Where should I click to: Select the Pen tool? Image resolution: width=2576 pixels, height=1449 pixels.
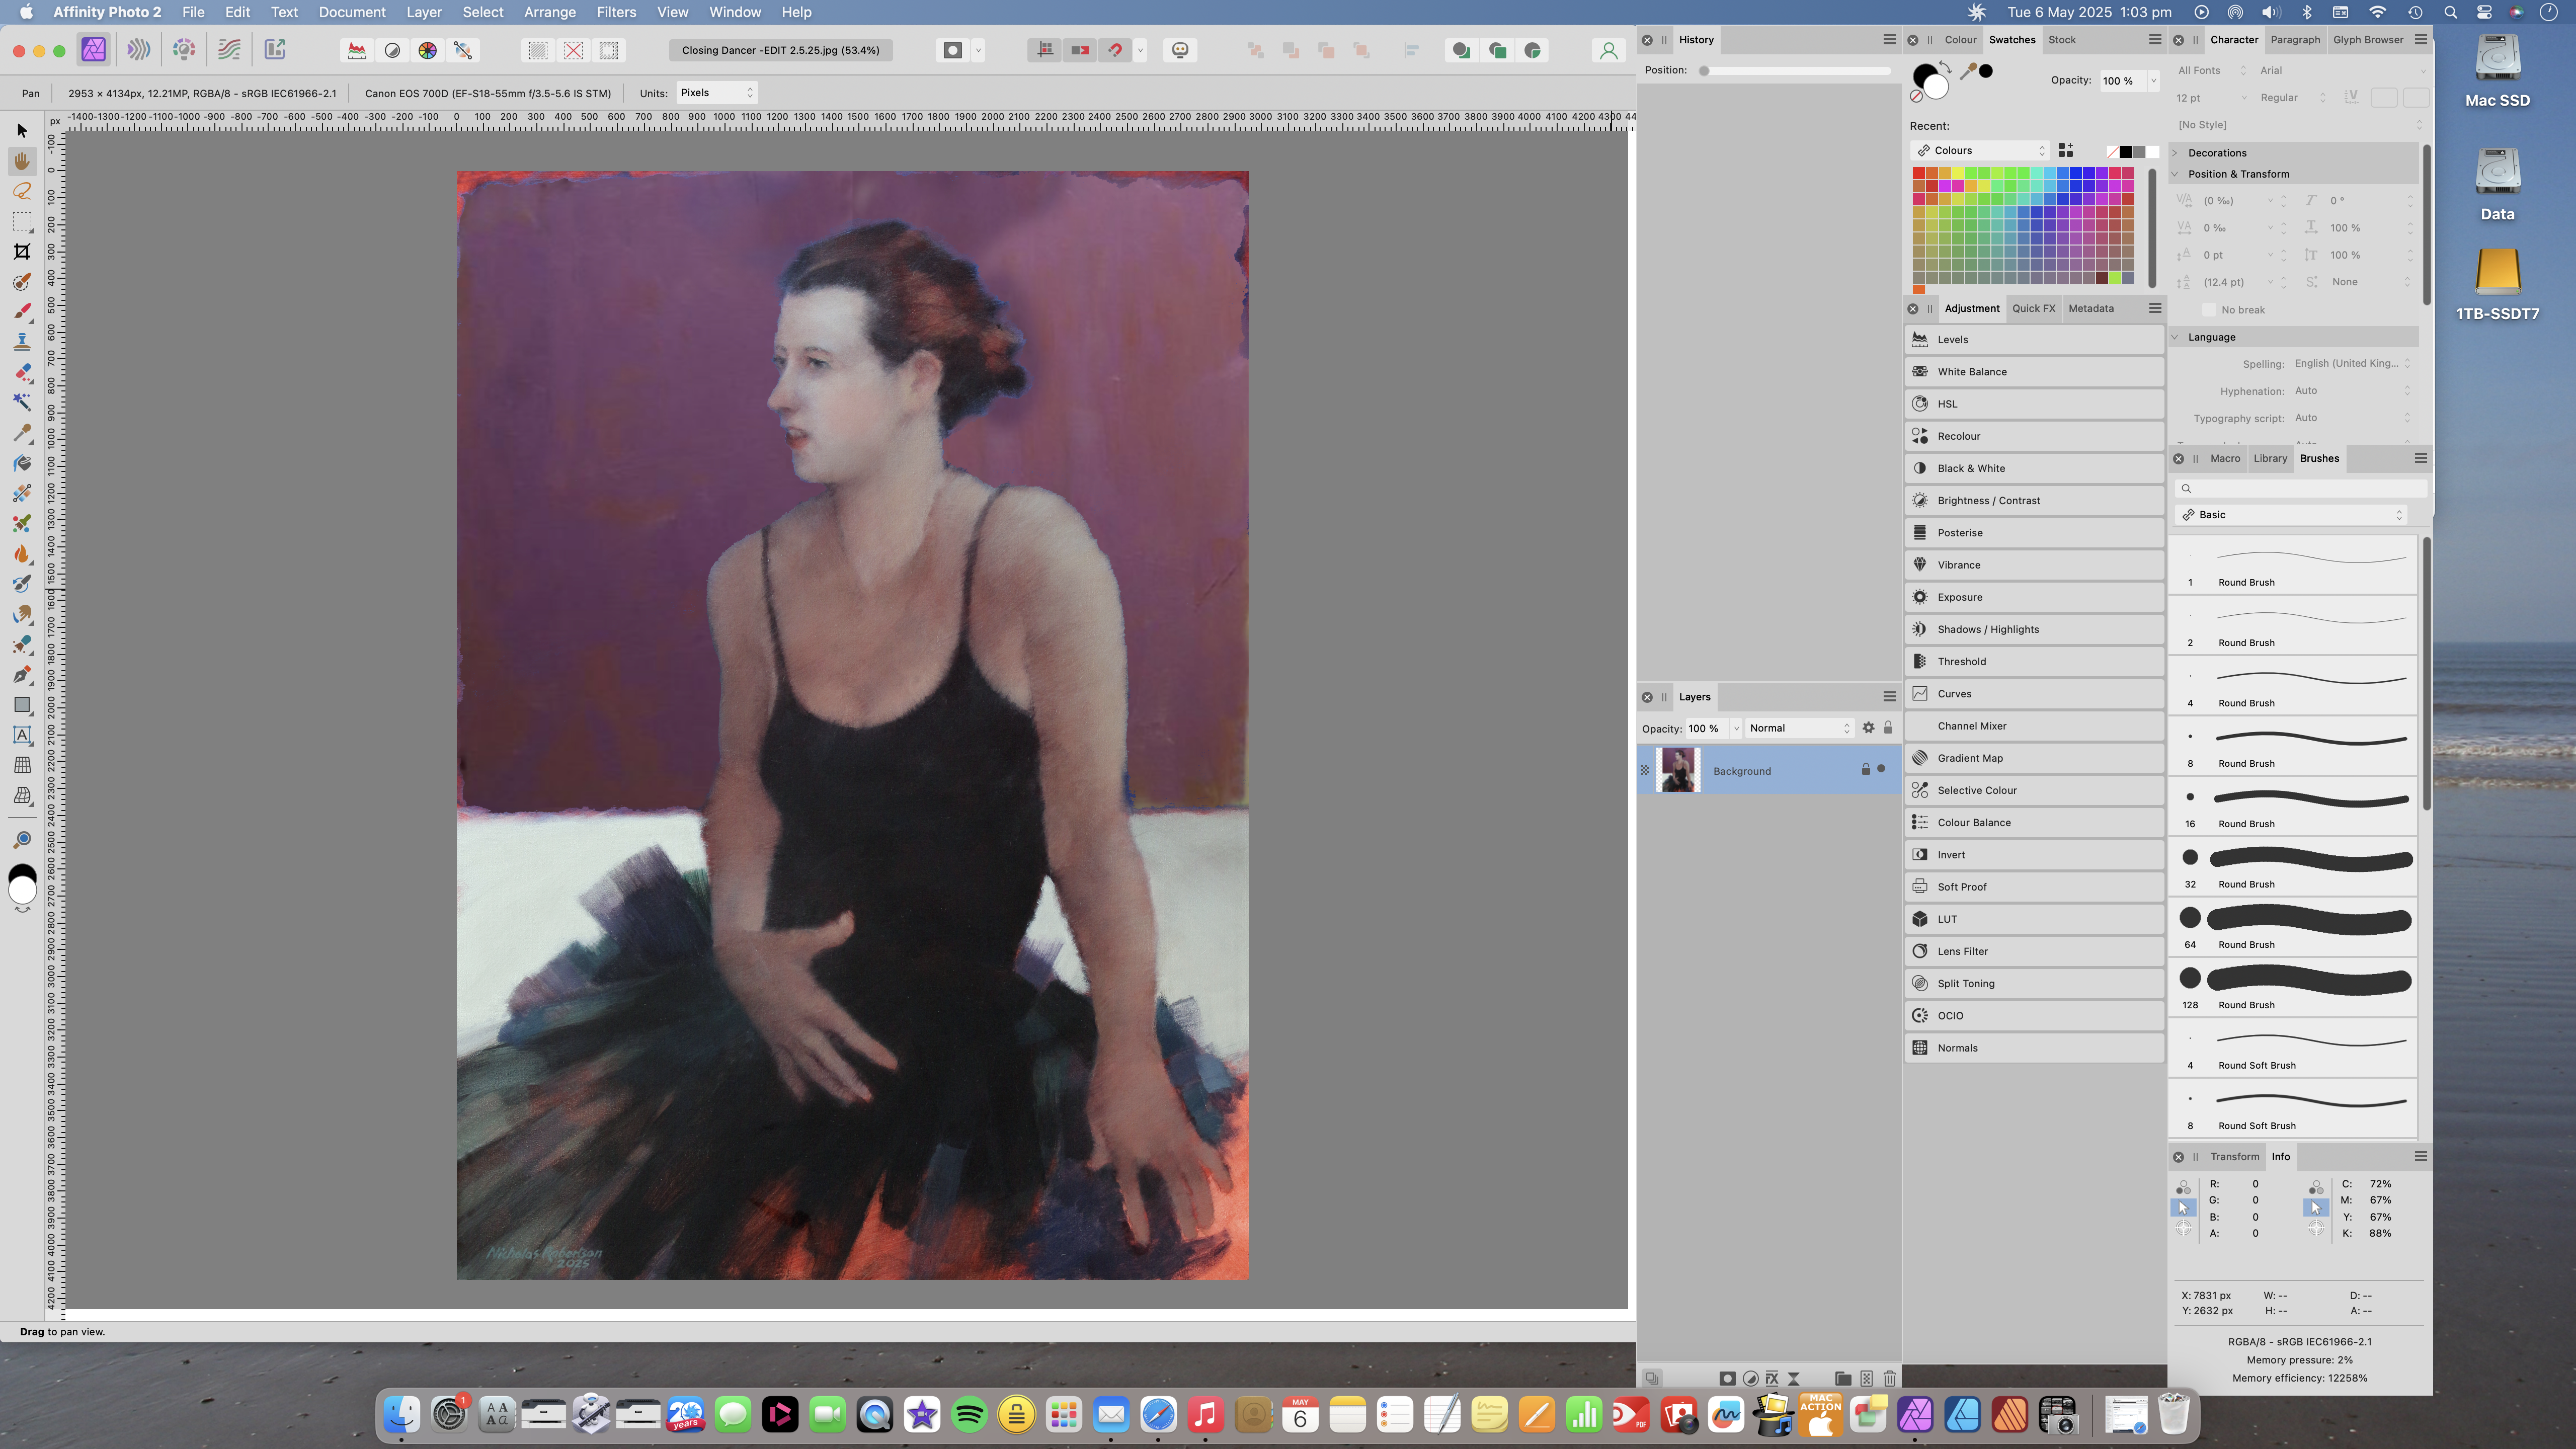click(x=22, y=675)
